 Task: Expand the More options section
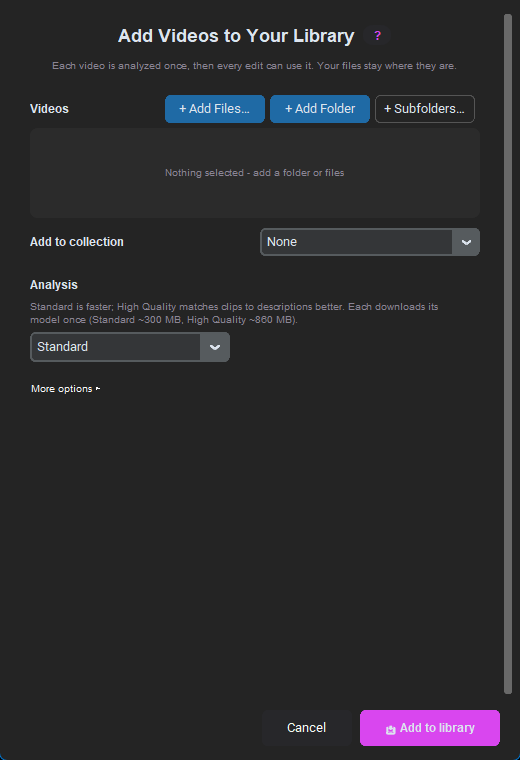tap(65, 389)
